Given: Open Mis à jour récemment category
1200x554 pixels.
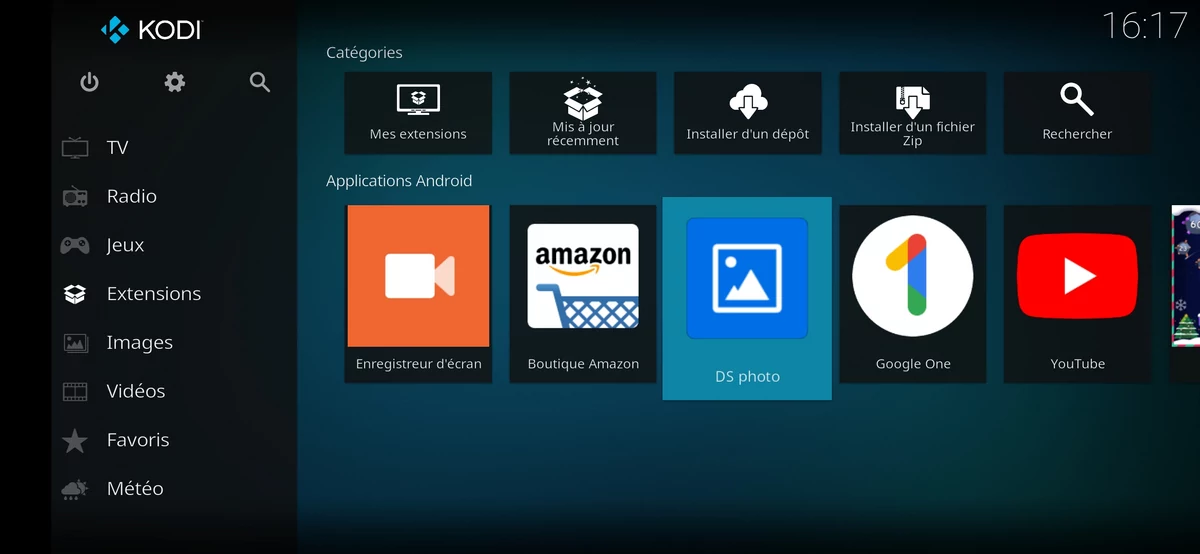Looking at the screenshot, I should click(583, 113).
